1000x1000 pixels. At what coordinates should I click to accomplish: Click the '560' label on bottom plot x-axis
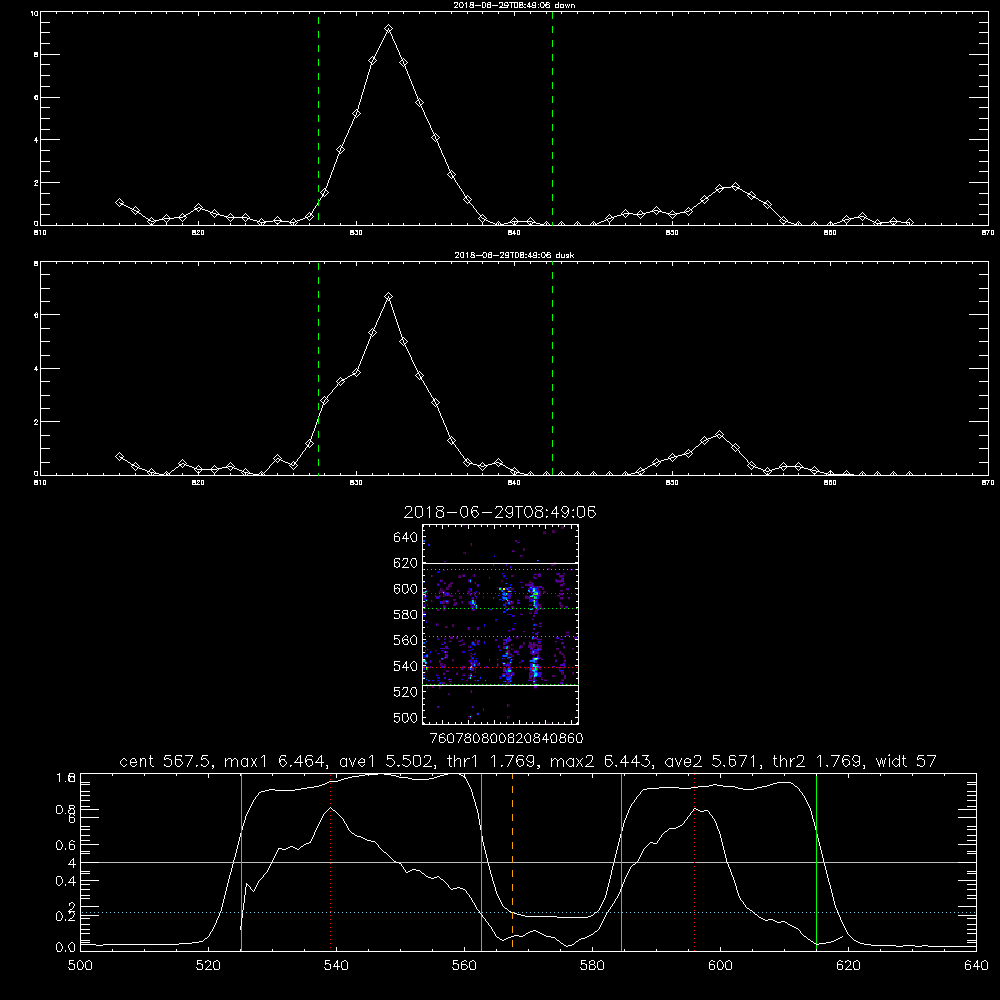pyautogui.click(x=464, y=966)
